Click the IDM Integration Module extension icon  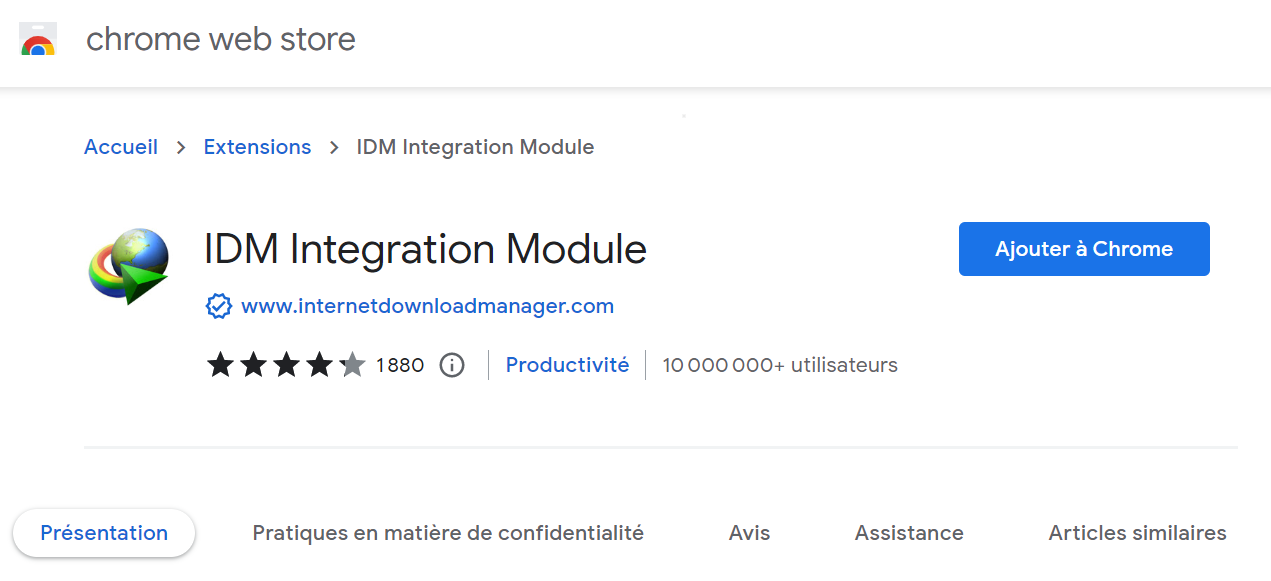pyautogui.click(x=127, y=268)
